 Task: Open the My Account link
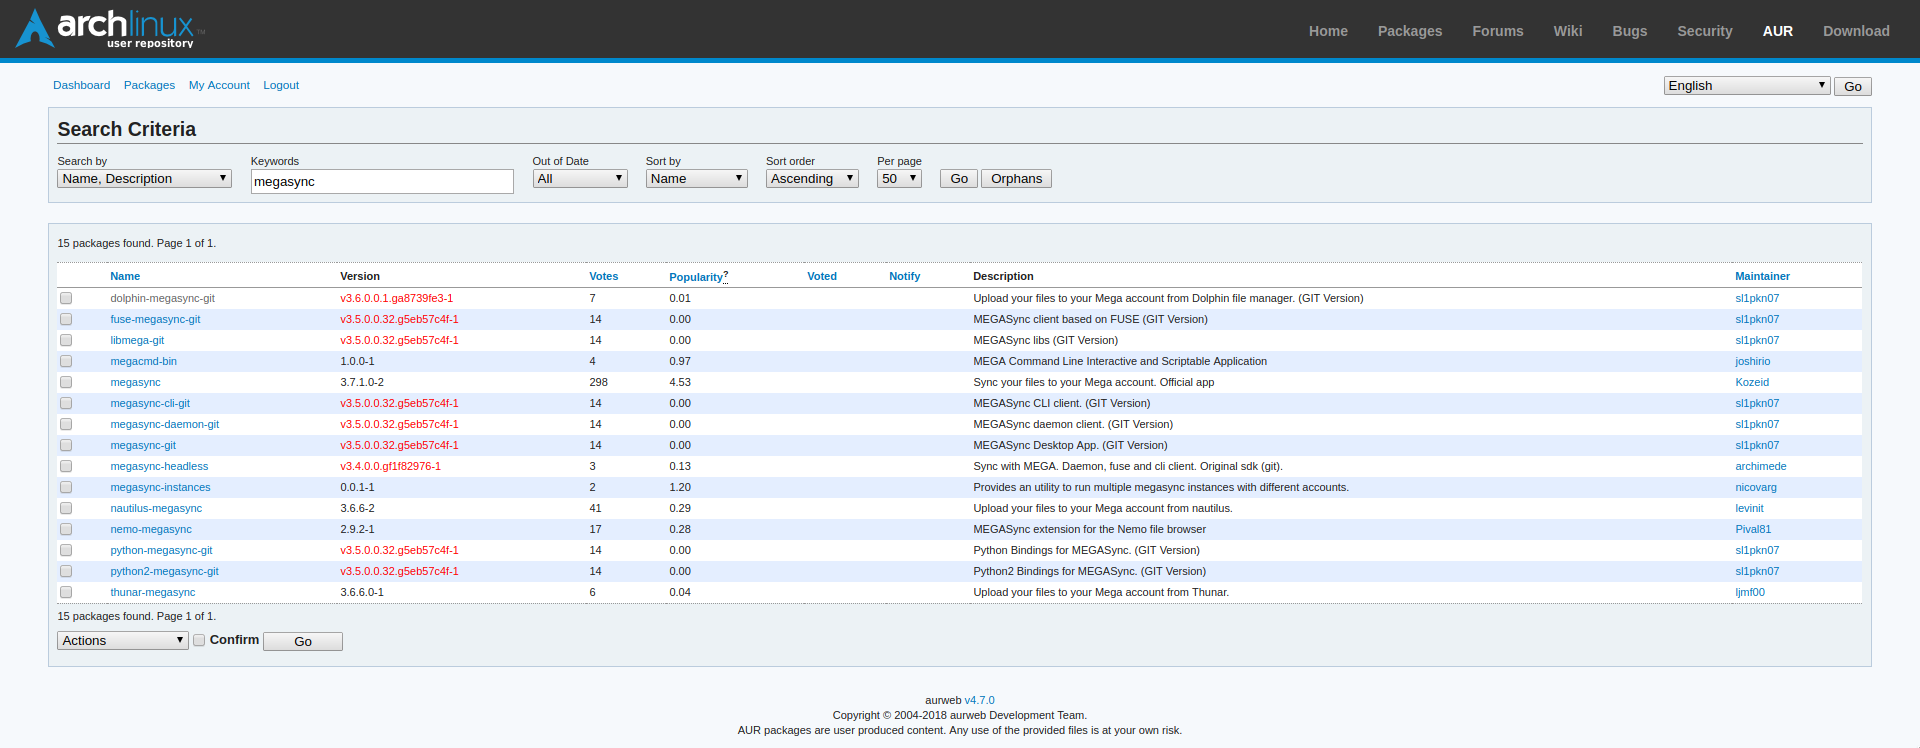coord(219,85)
